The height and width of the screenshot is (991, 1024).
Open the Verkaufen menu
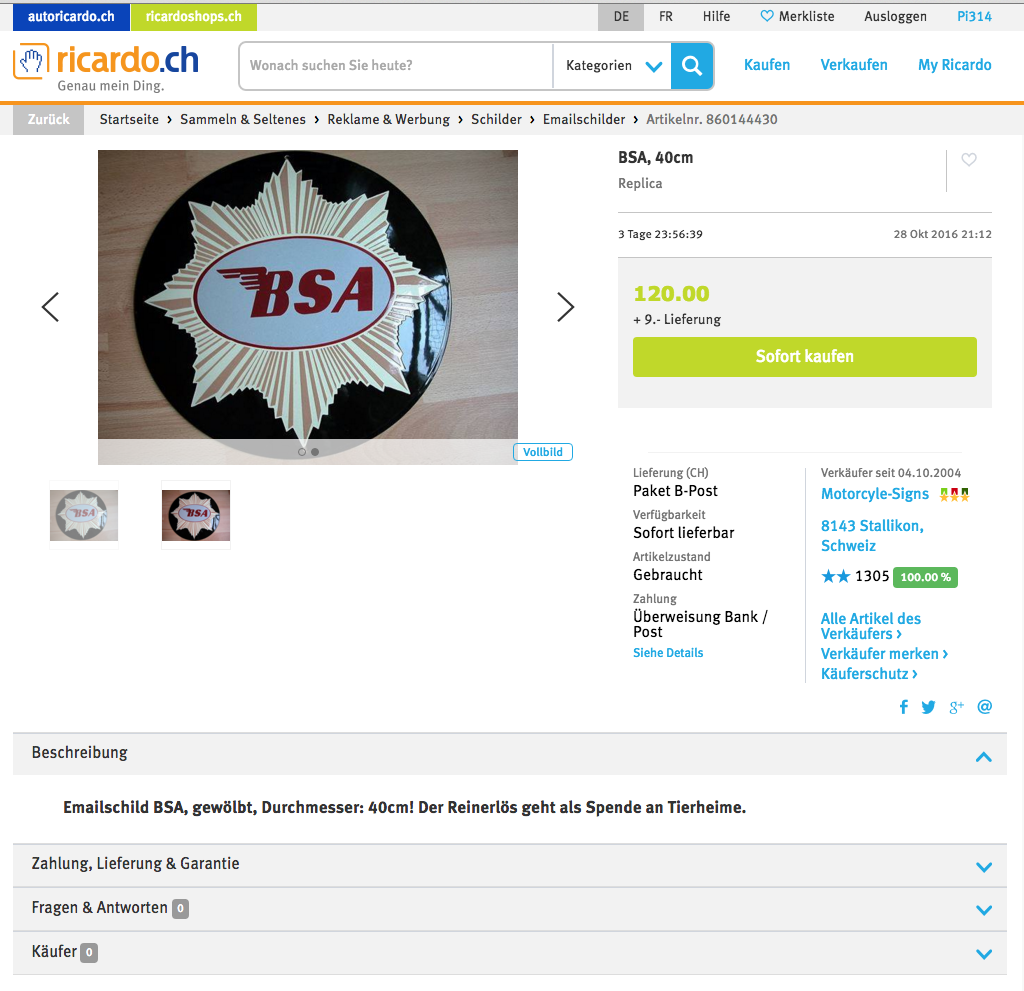tap(854, 65)
